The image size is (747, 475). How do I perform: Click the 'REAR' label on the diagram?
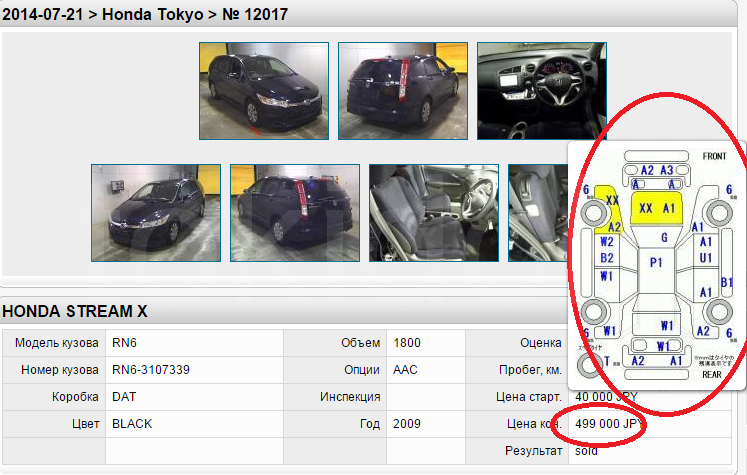[x=712, y=374]
